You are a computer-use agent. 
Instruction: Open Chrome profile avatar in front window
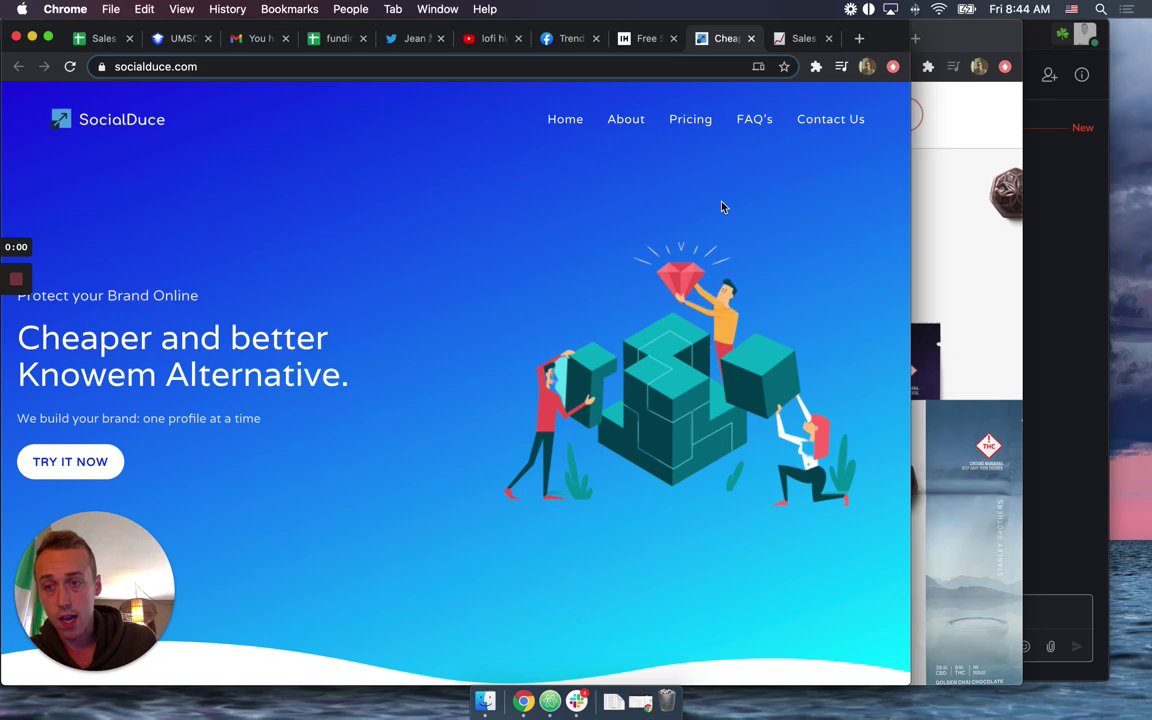867,66
